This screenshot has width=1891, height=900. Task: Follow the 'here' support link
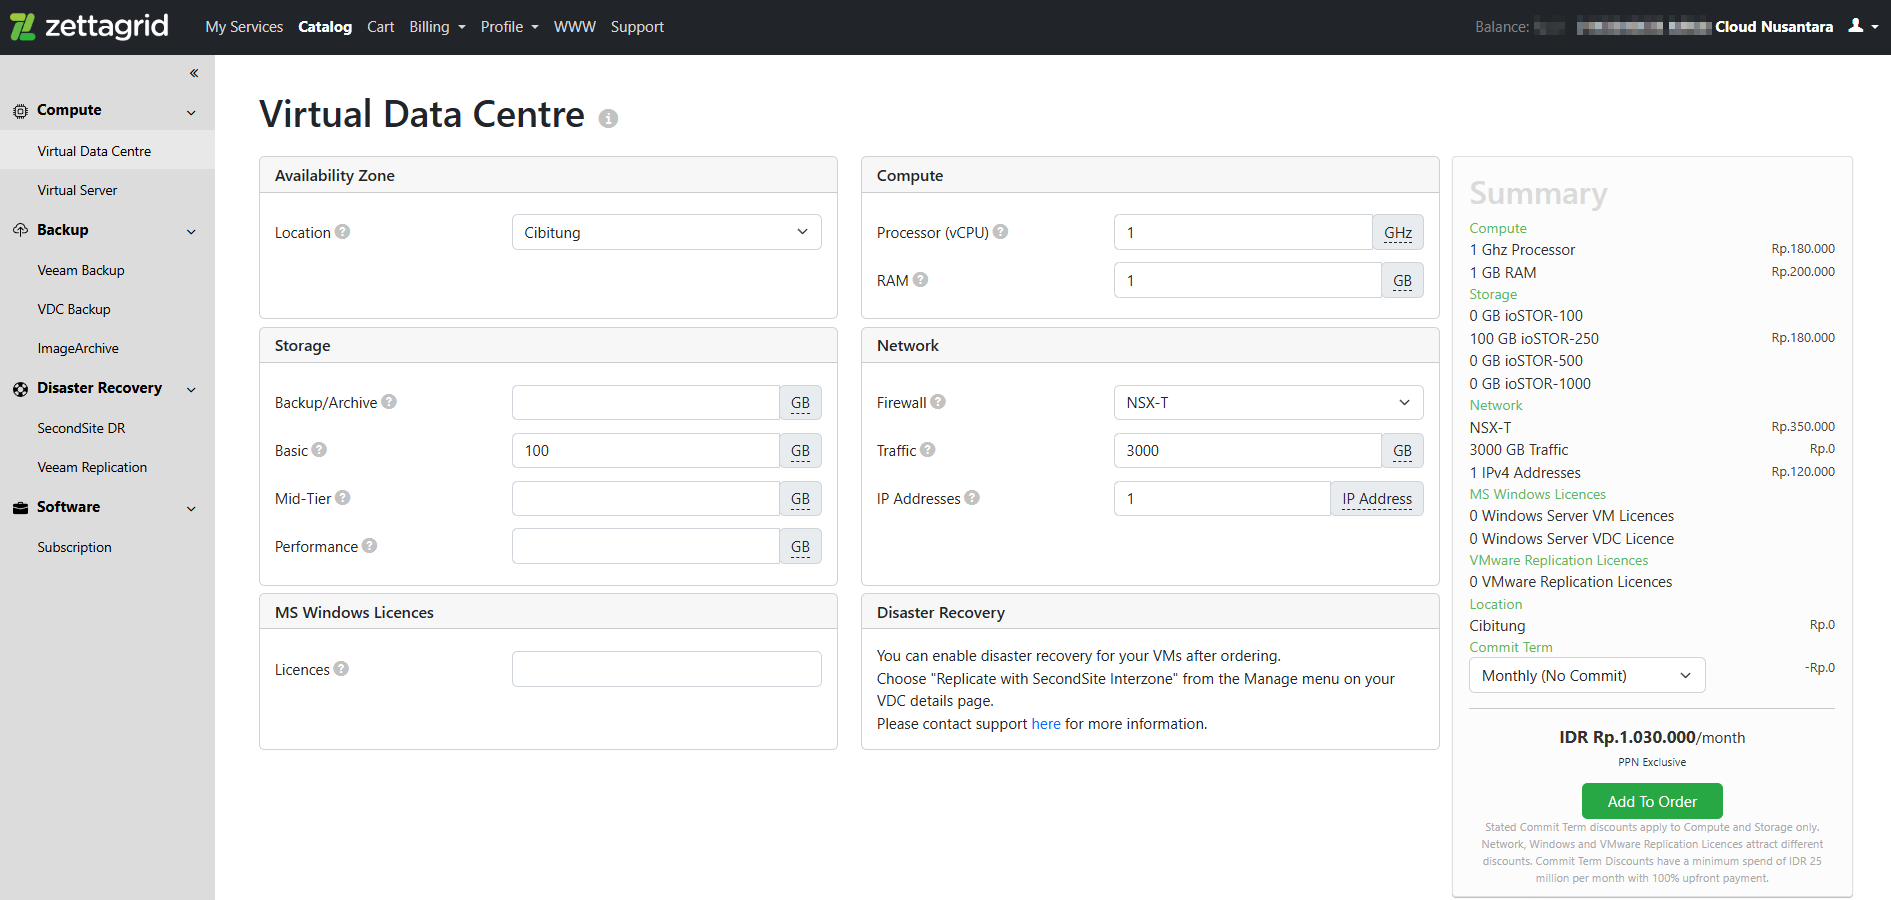click(x=1046, y=724)
